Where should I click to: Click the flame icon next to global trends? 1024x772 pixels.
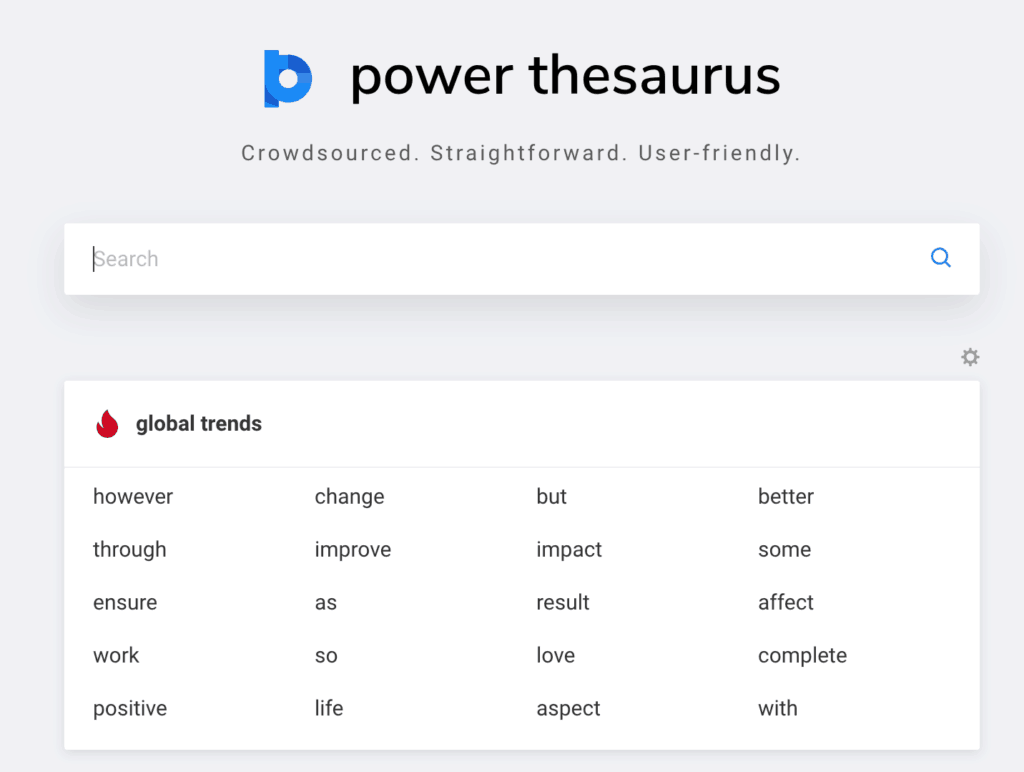click(x=106, y=422)
